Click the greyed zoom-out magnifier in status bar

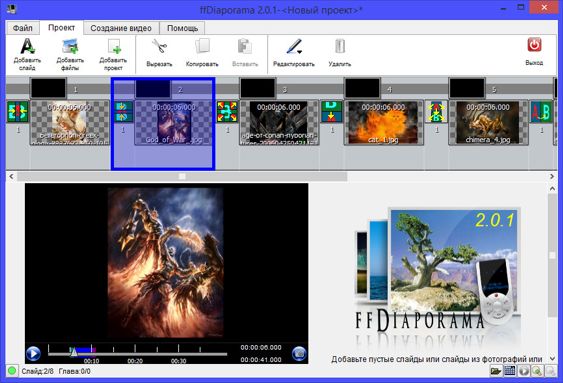click(x=550, y=371)
